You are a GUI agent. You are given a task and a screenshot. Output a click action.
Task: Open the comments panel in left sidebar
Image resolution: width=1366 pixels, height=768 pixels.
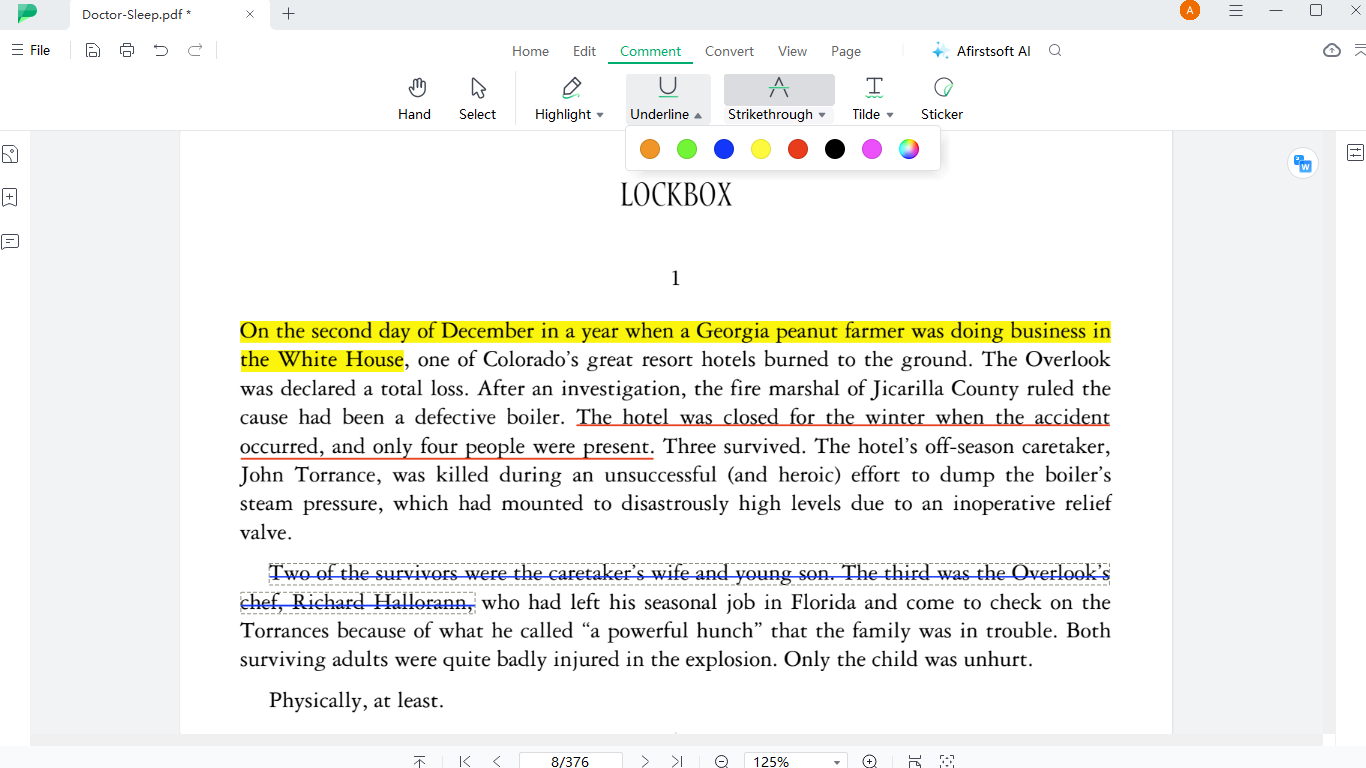[10, 242]
